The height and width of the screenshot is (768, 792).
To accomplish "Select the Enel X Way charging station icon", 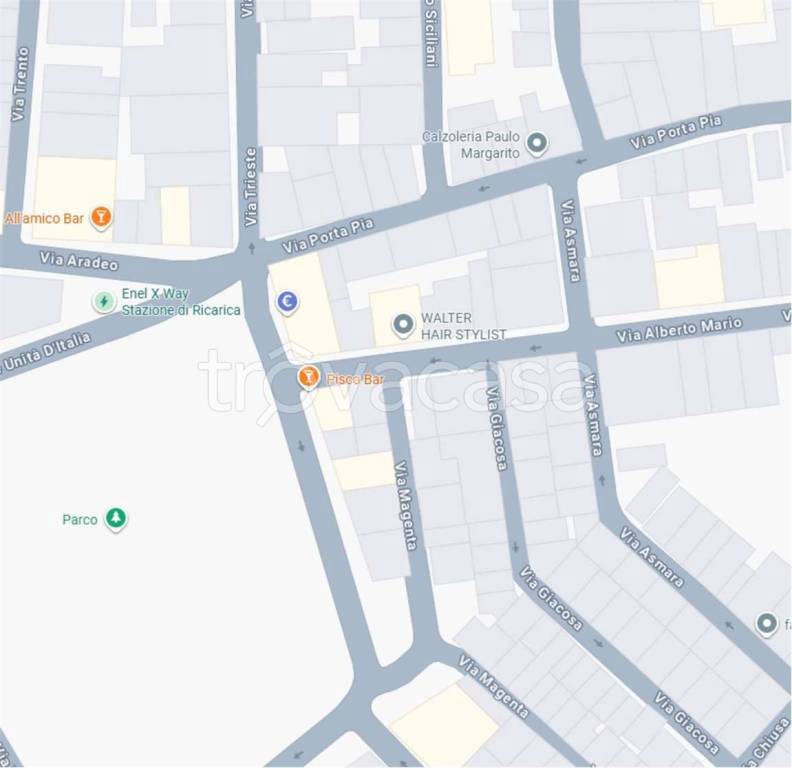I will click(104, 302).
